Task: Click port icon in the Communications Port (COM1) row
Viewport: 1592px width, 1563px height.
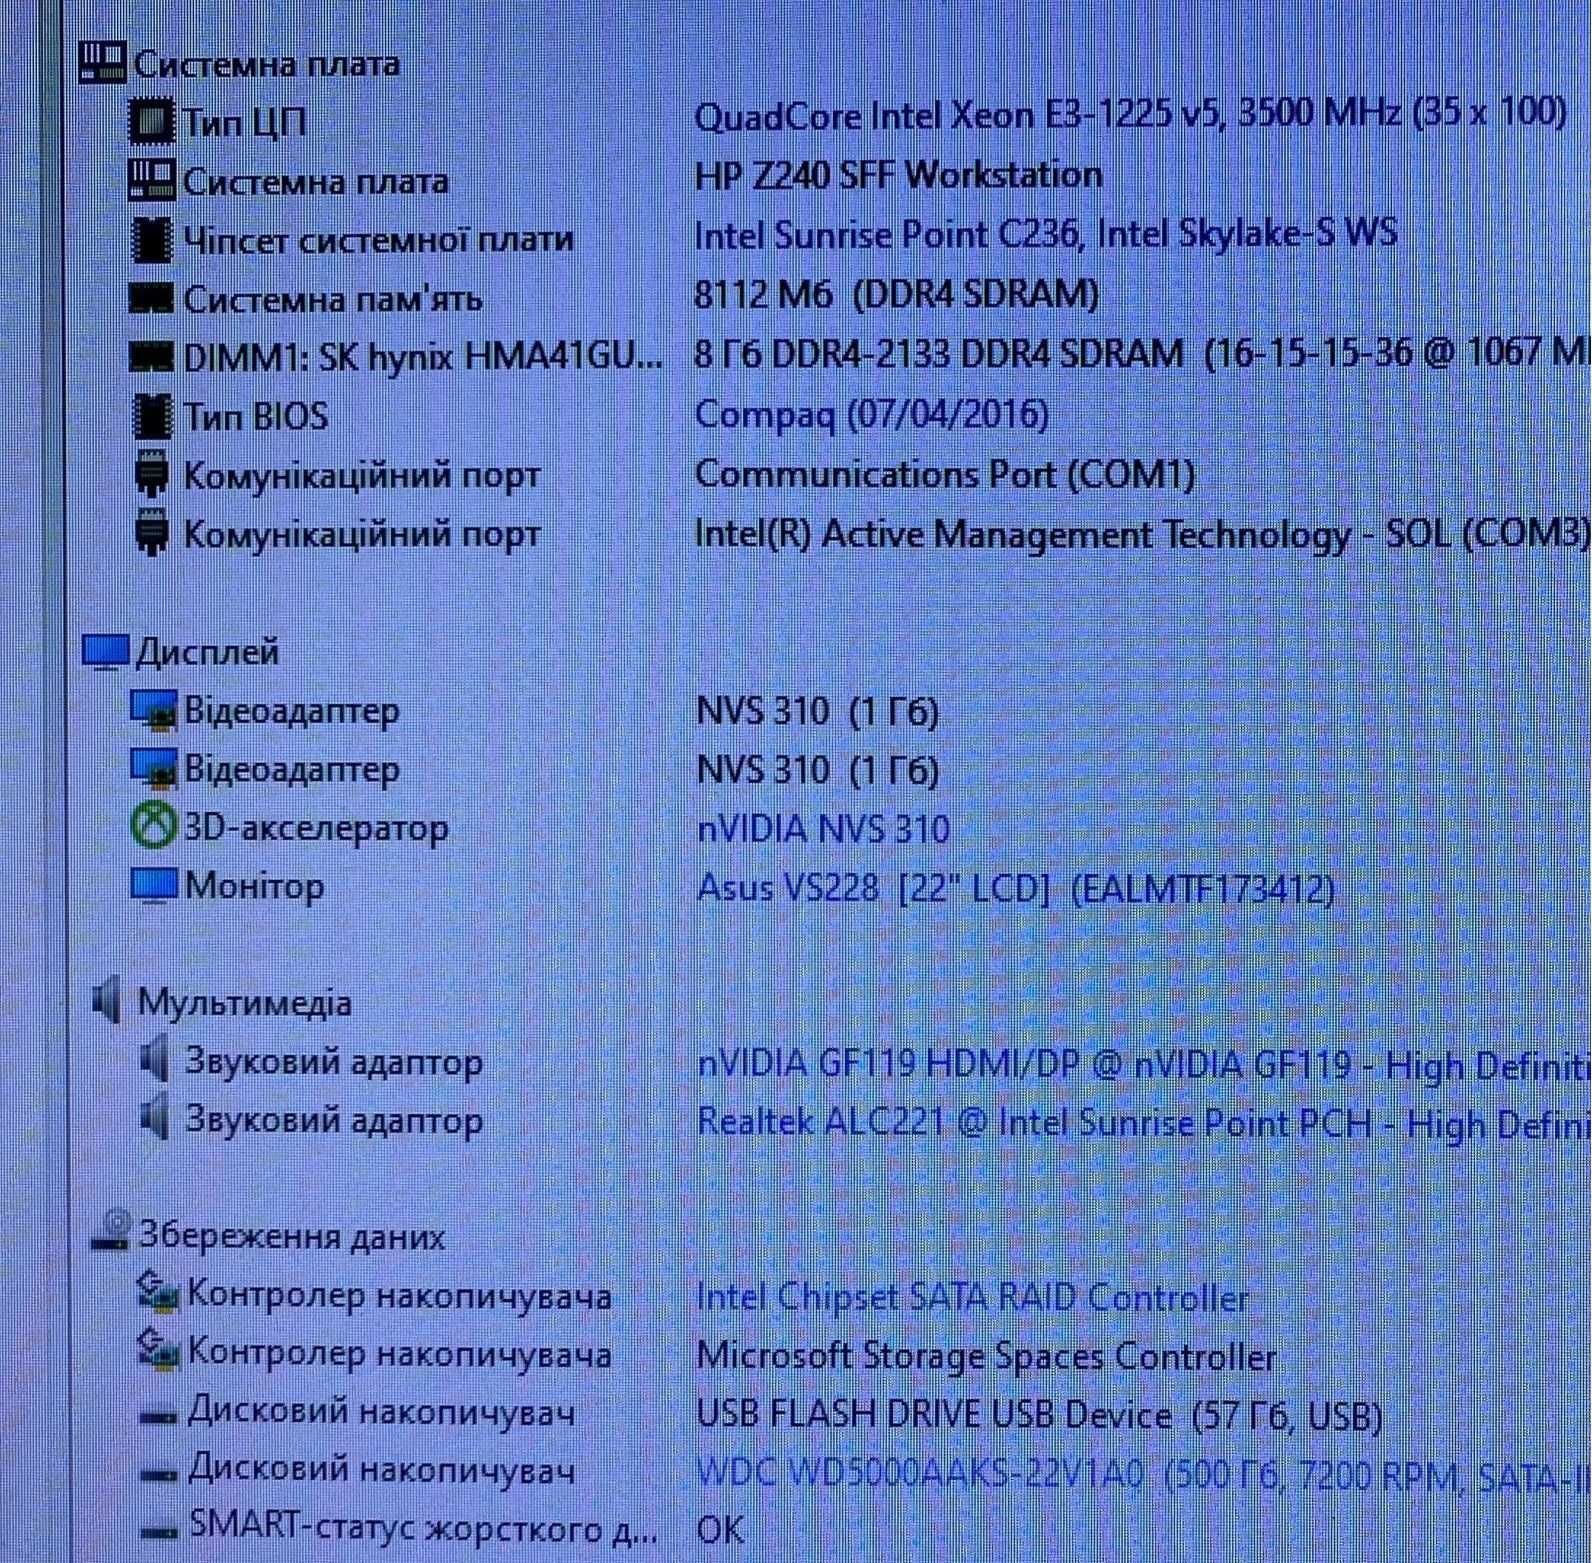Action: pos(151,474)
